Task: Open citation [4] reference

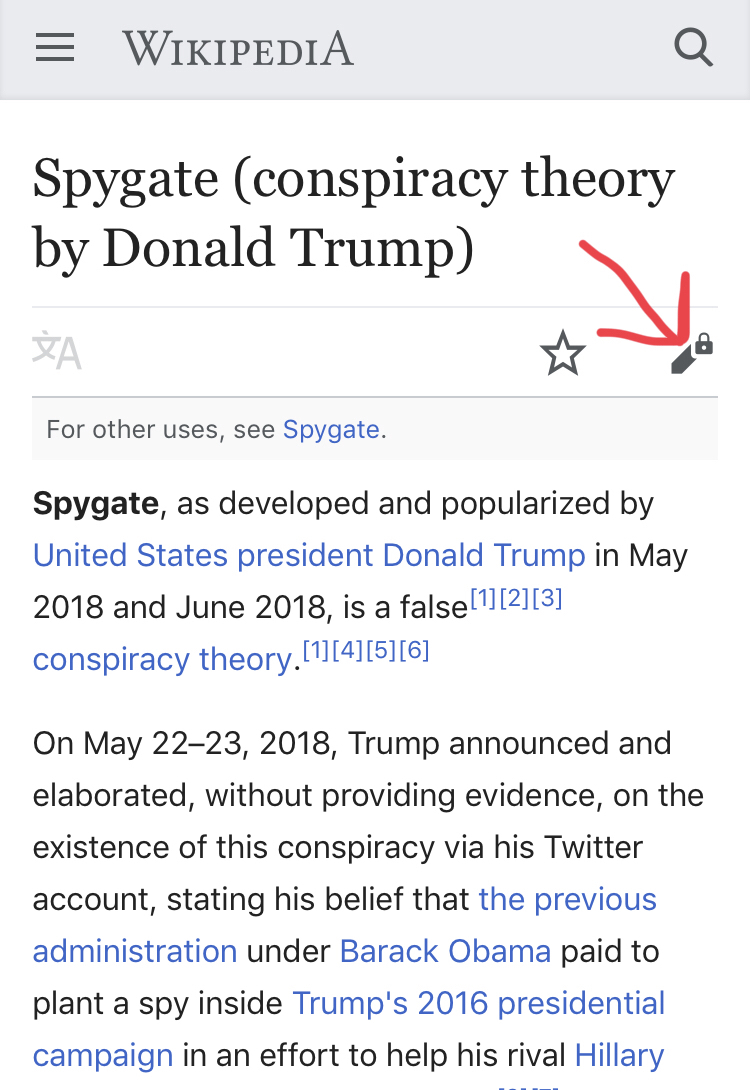Action: click(348, 650)
